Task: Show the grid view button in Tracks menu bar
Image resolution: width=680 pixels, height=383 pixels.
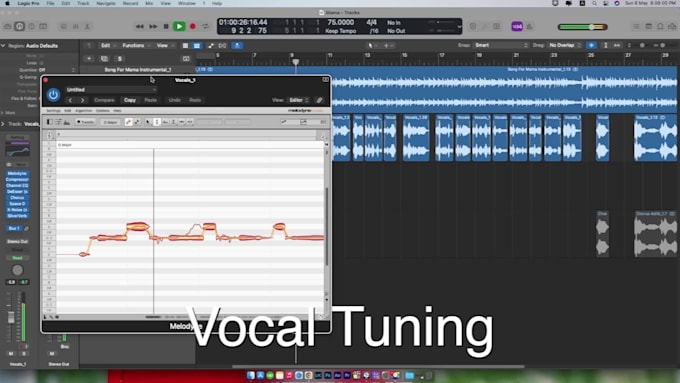Action: (185, 46)
